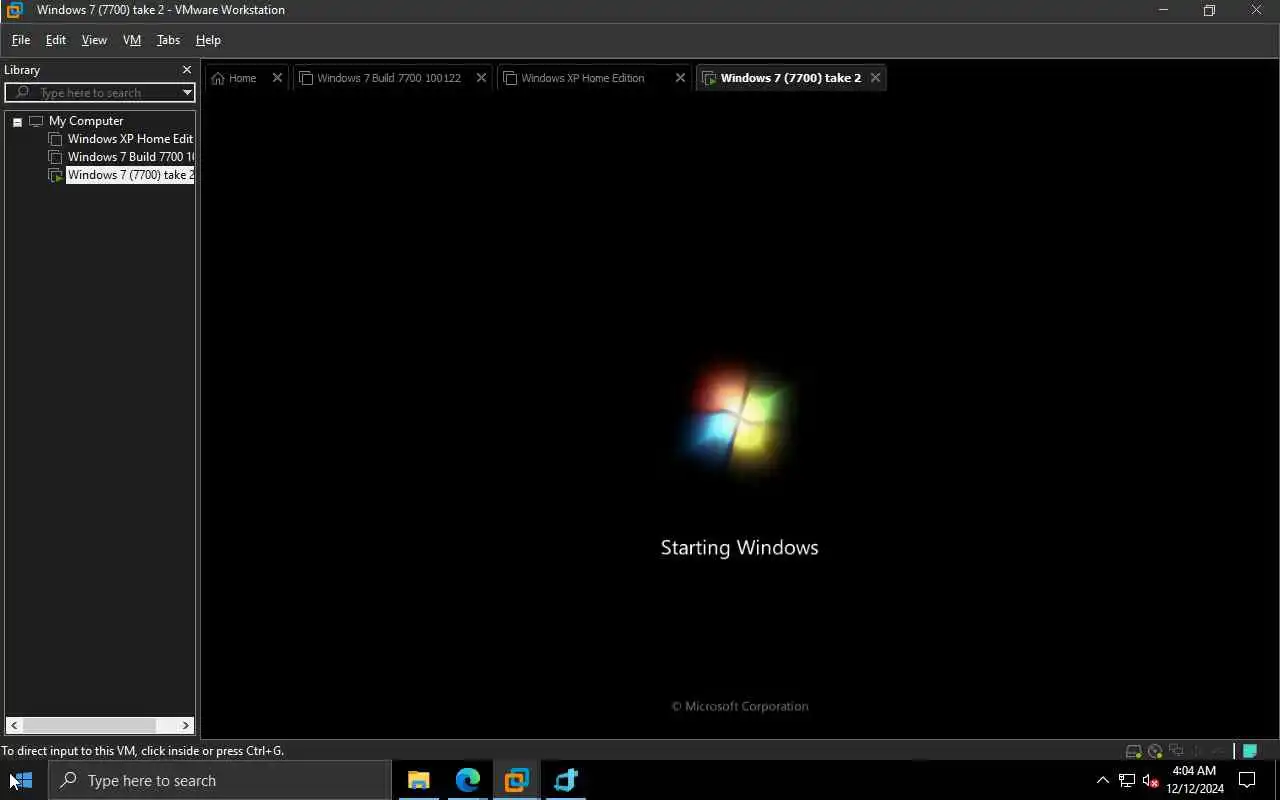Close the Windows 7 Build 7700 100122 tab
The height and width of the screenshot is (800, 1280).
(x=481, y=78)
